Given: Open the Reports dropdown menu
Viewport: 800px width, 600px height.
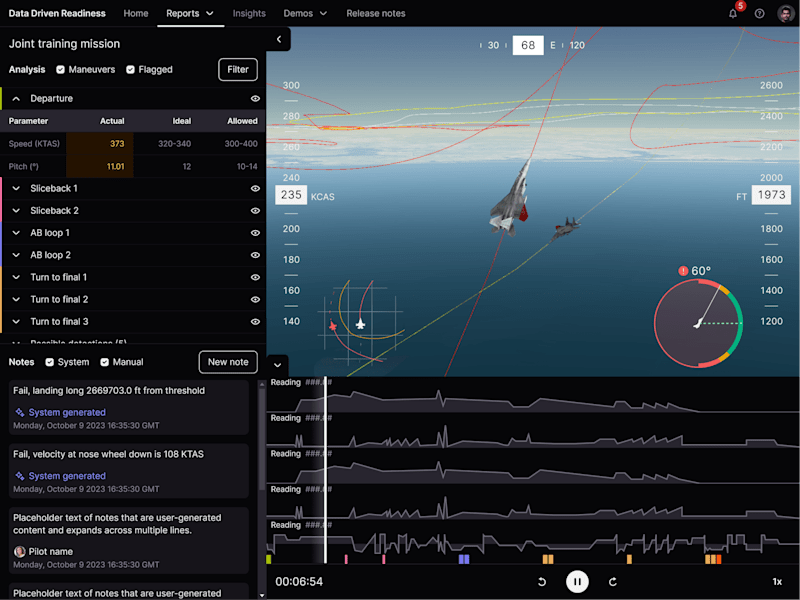Looking at the screenshot, I should (x=190, y=14).
